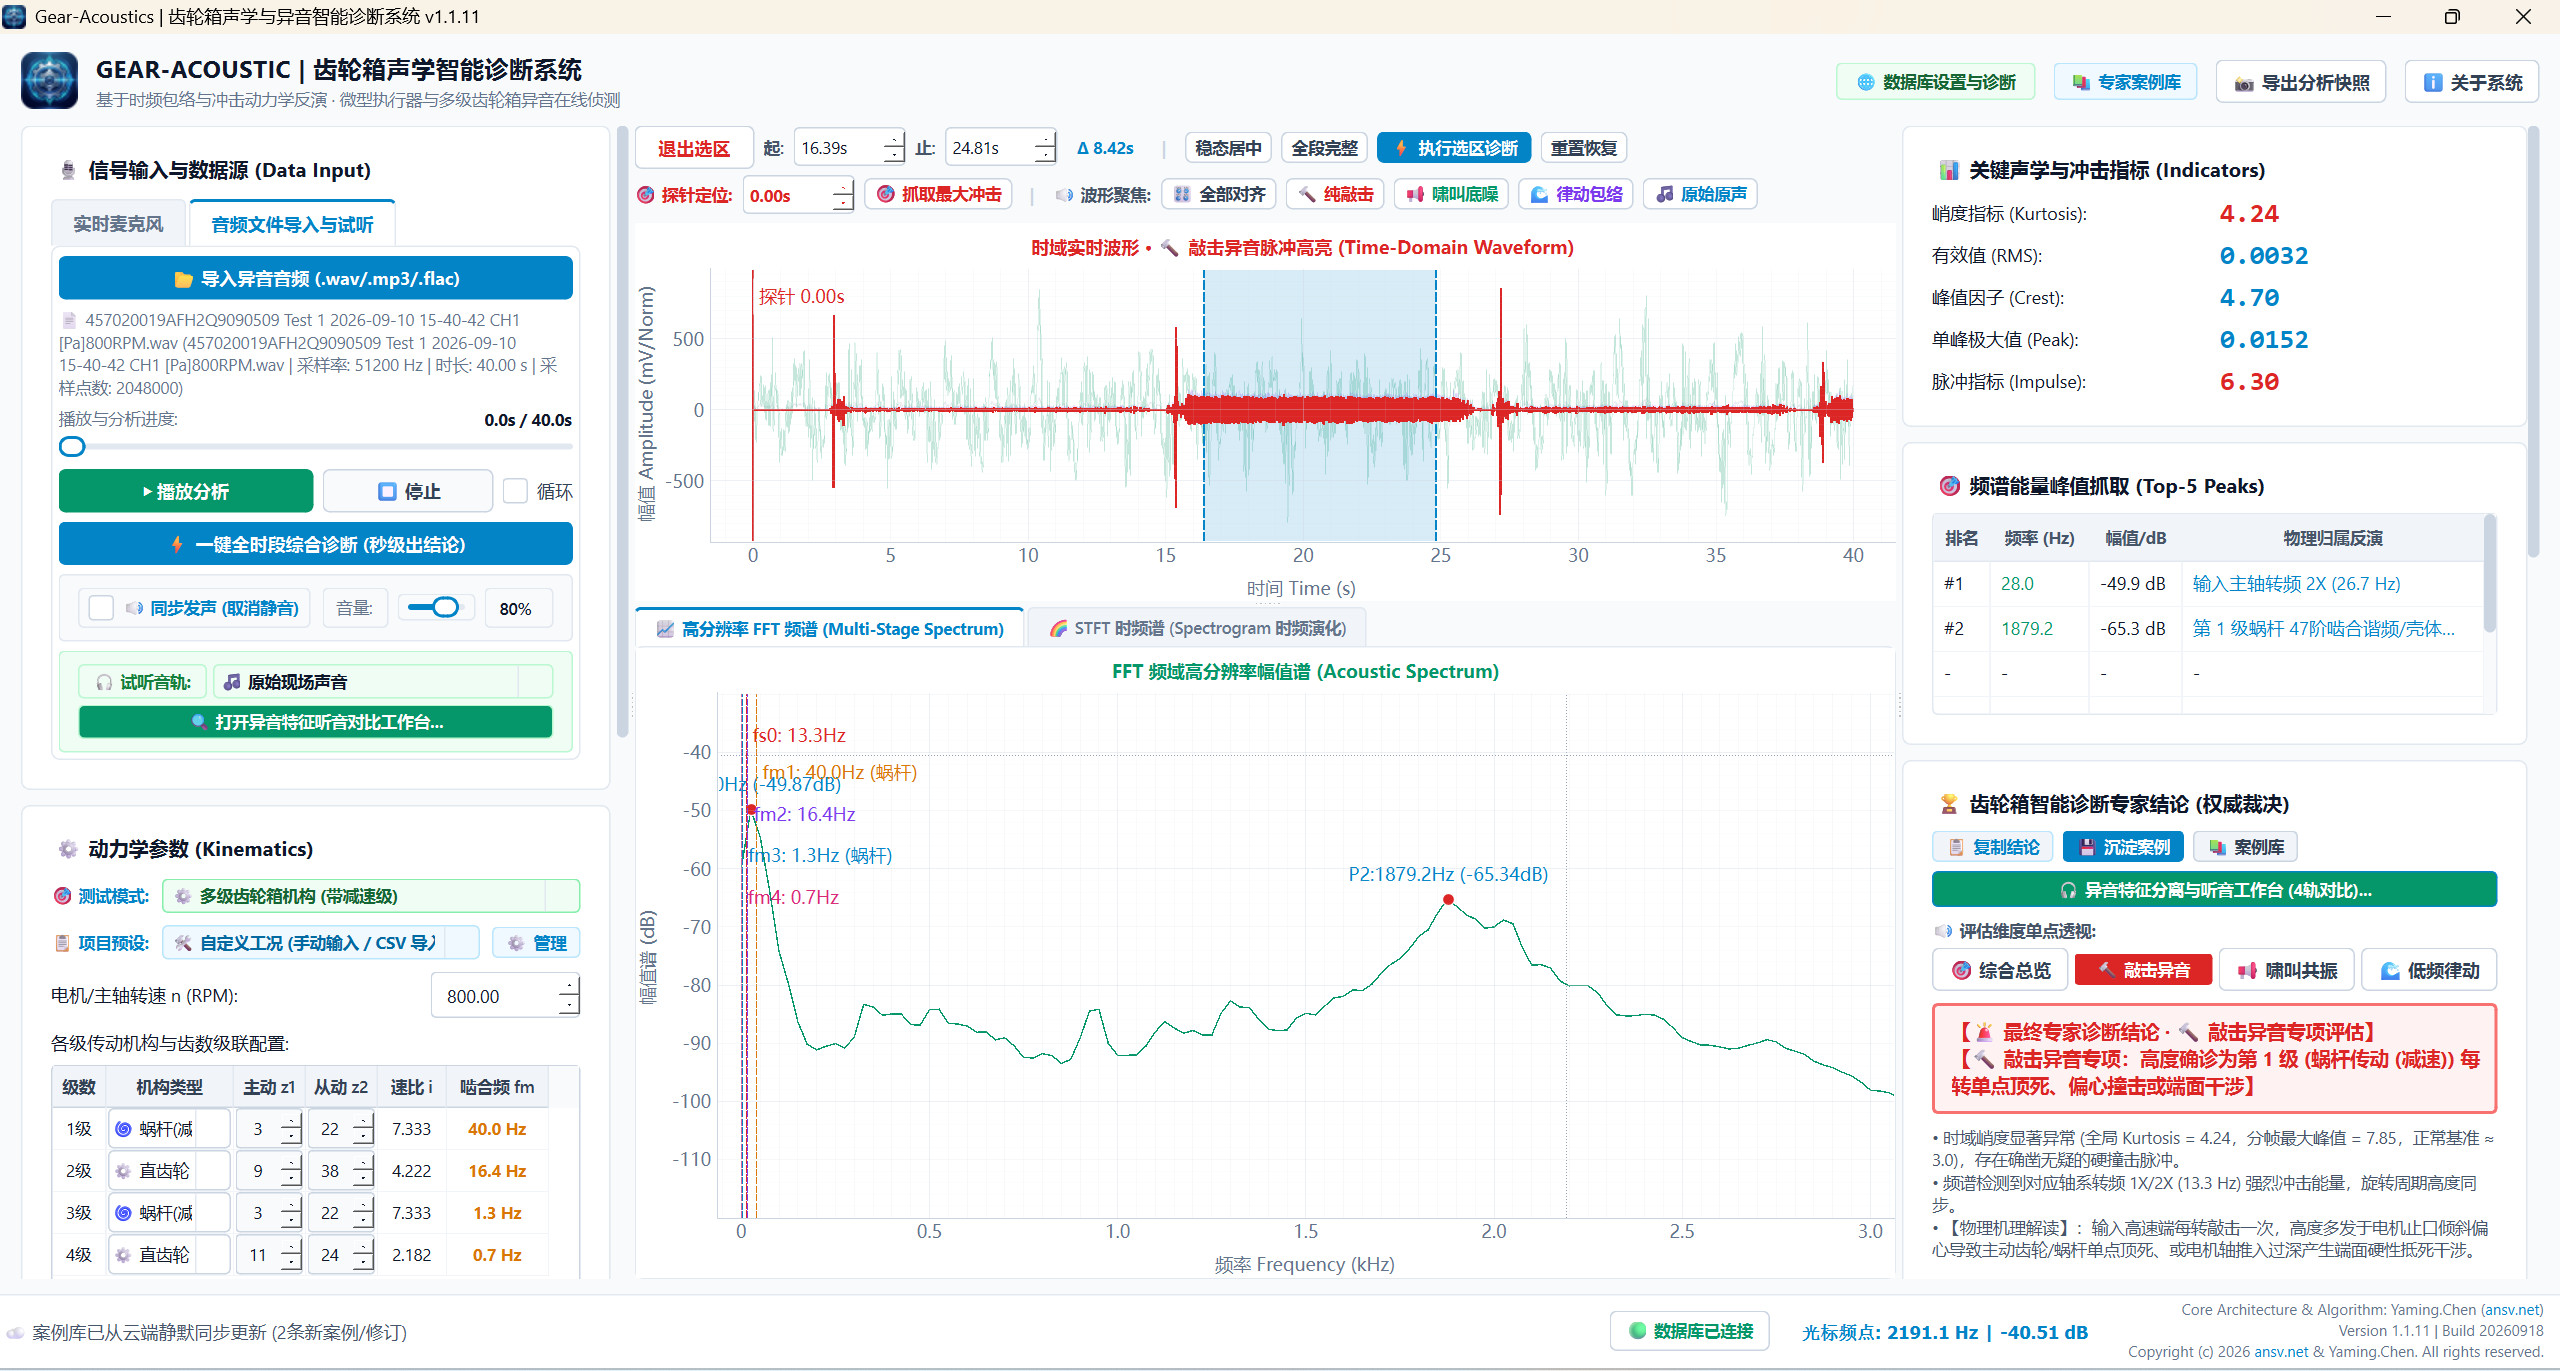Click 沉淀案例 save disk button
2560x1371 pixels.
[x=2123, y=847]
